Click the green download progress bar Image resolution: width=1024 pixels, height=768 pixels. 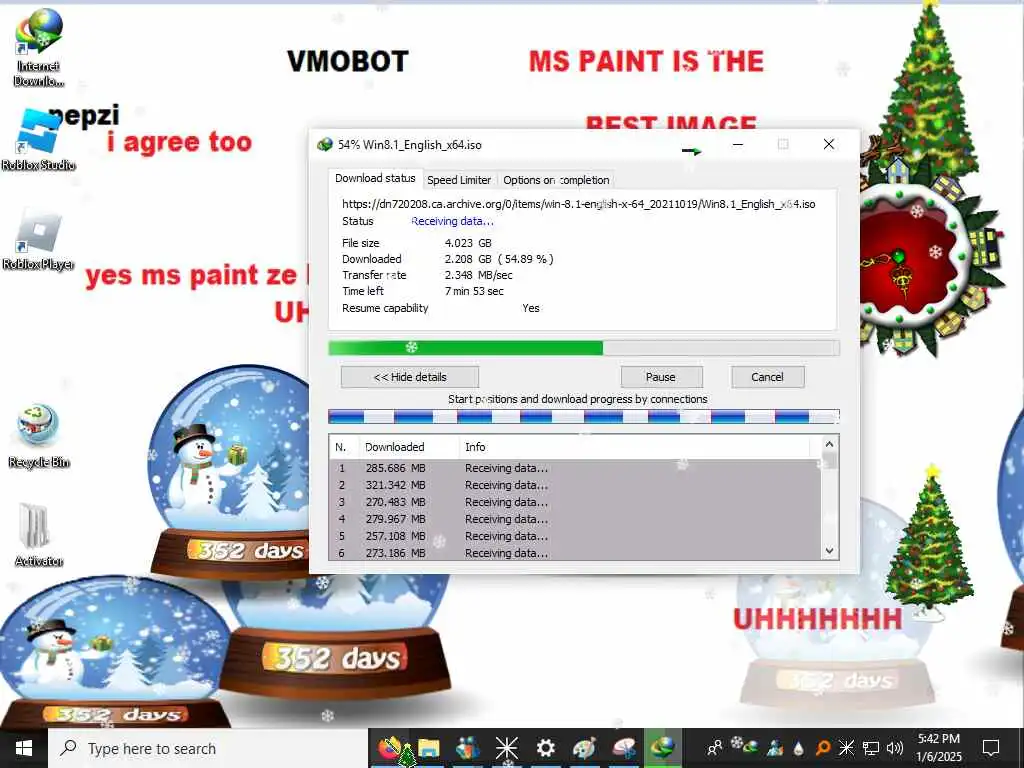[x=584, y=348]
